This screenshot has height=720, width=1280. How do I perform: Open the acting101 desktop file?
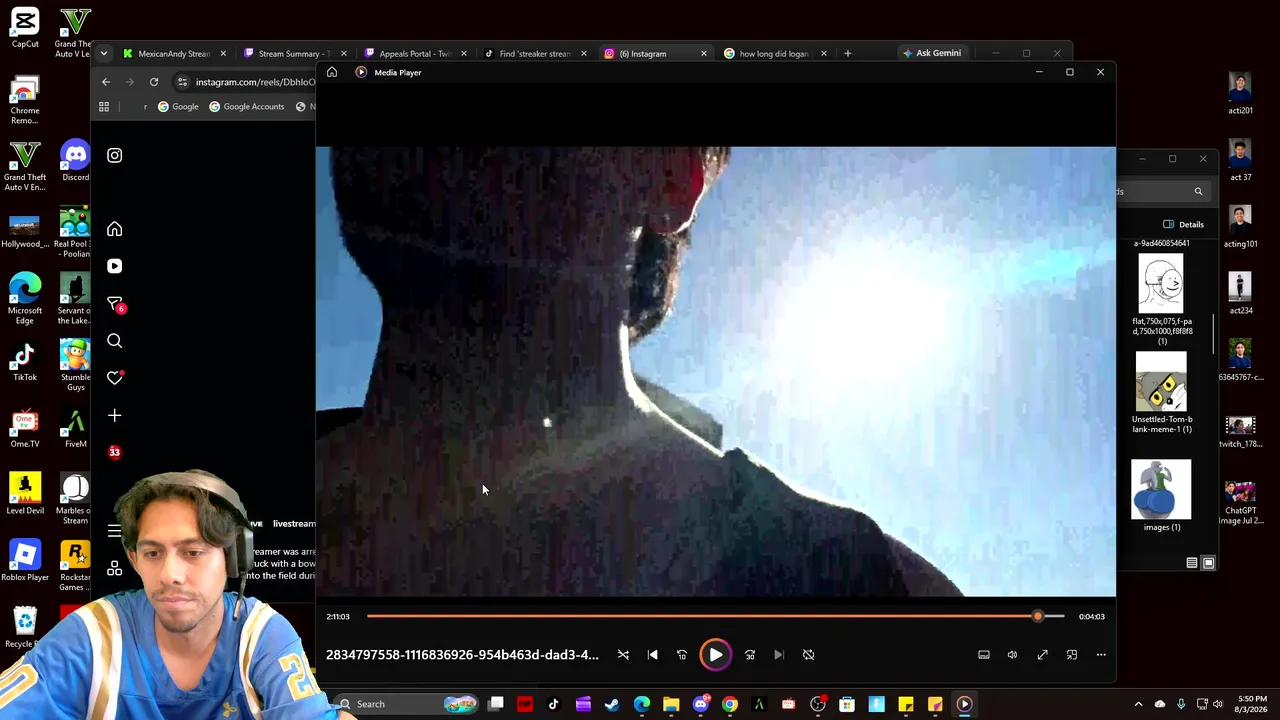(x=1240, y=226)
